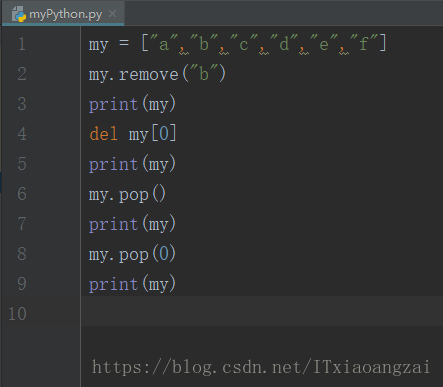Click the "d" string literal on line 1
Image resolution: width=443 pixels, height=387 pixels.
[284, 43]
